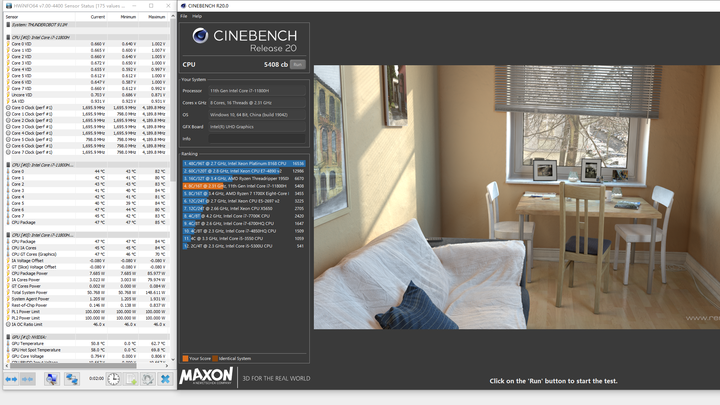Click HWiNFO horizontal scrollbar right arrow

click(167, 366)
